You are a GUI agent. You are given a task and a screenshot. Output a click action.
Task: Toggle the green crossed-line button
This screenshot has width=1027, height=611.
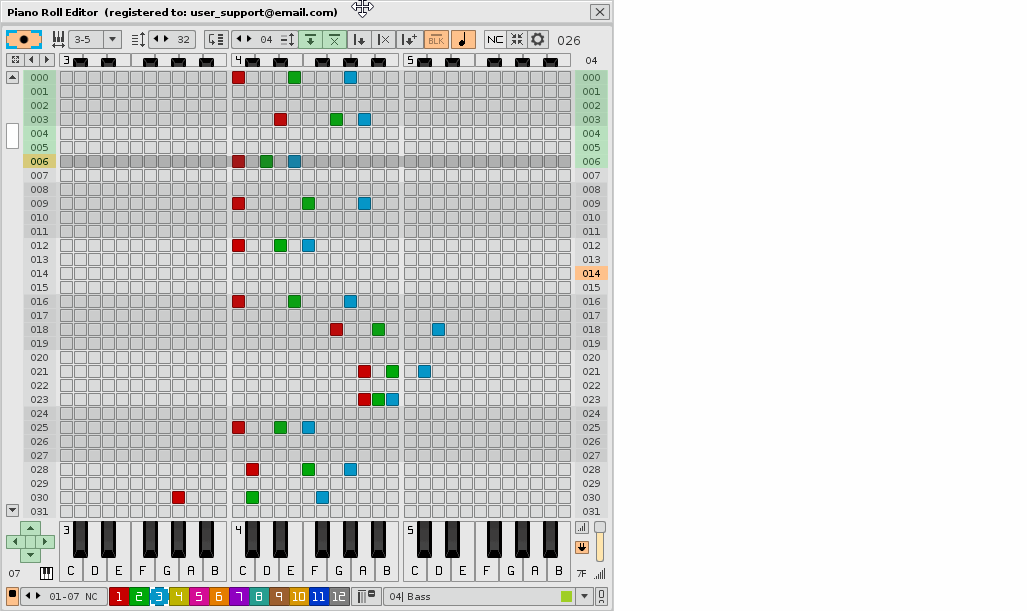click(335, 39)
